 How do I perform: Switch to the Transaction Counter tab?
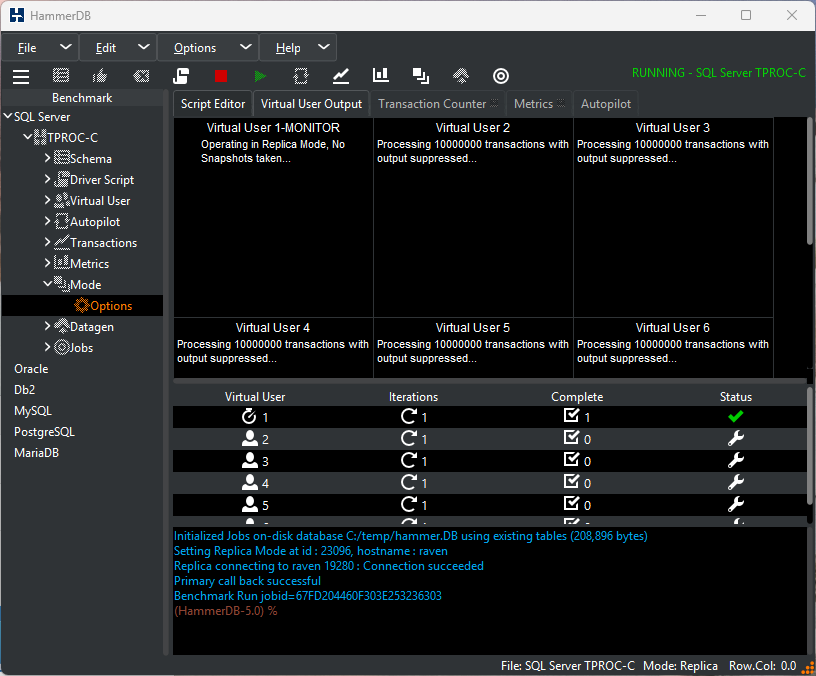[438, 104]
